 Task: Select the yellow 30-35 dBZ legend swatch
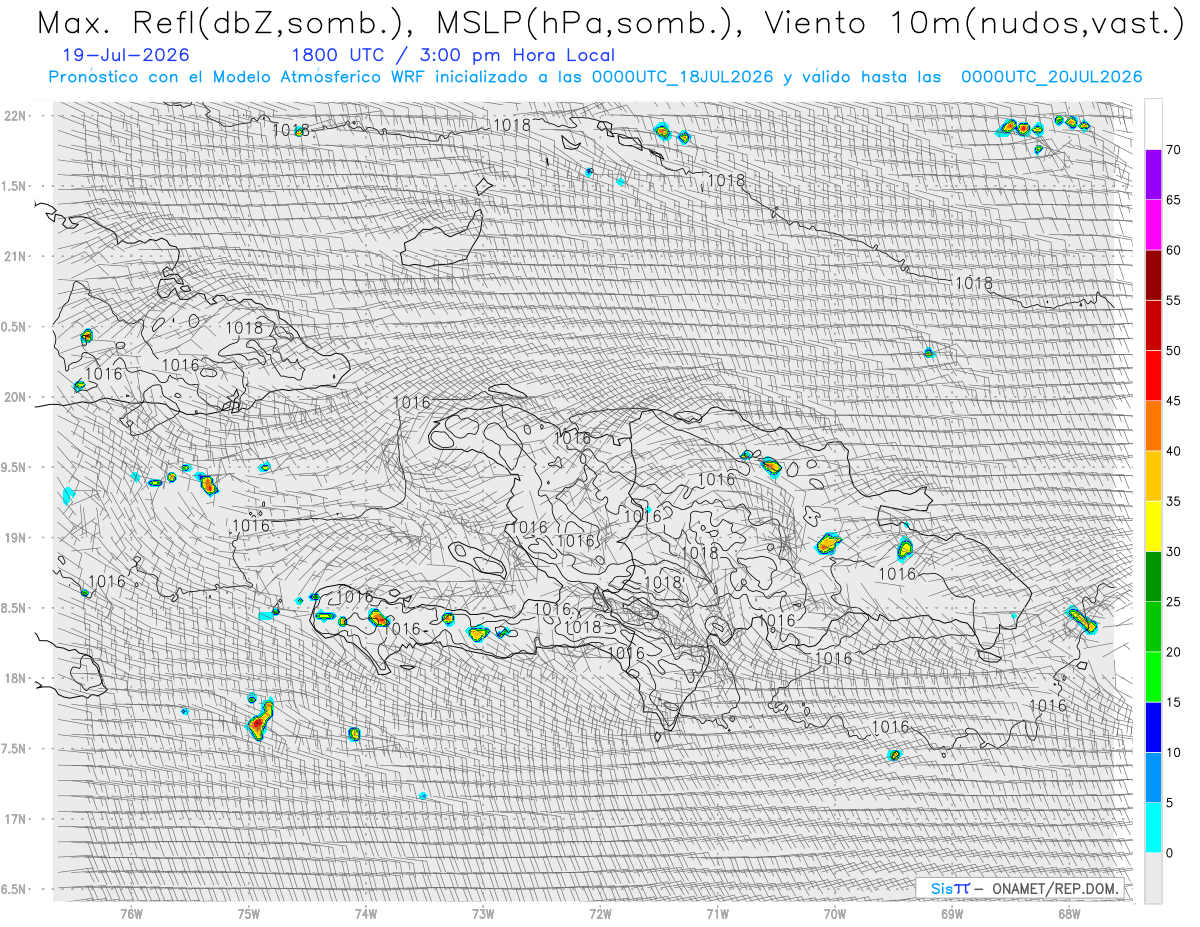(x=1153, y=526)
